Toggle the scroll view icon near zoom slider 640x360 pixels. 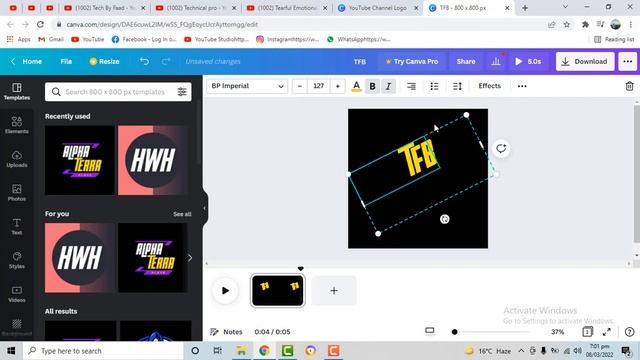click(x=429, y=331)
